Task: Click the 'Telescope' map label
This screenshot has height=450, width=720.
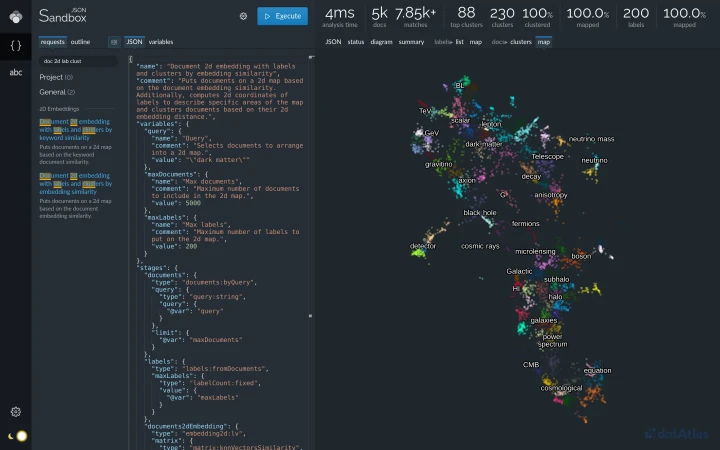Action: tap(547, 157)
